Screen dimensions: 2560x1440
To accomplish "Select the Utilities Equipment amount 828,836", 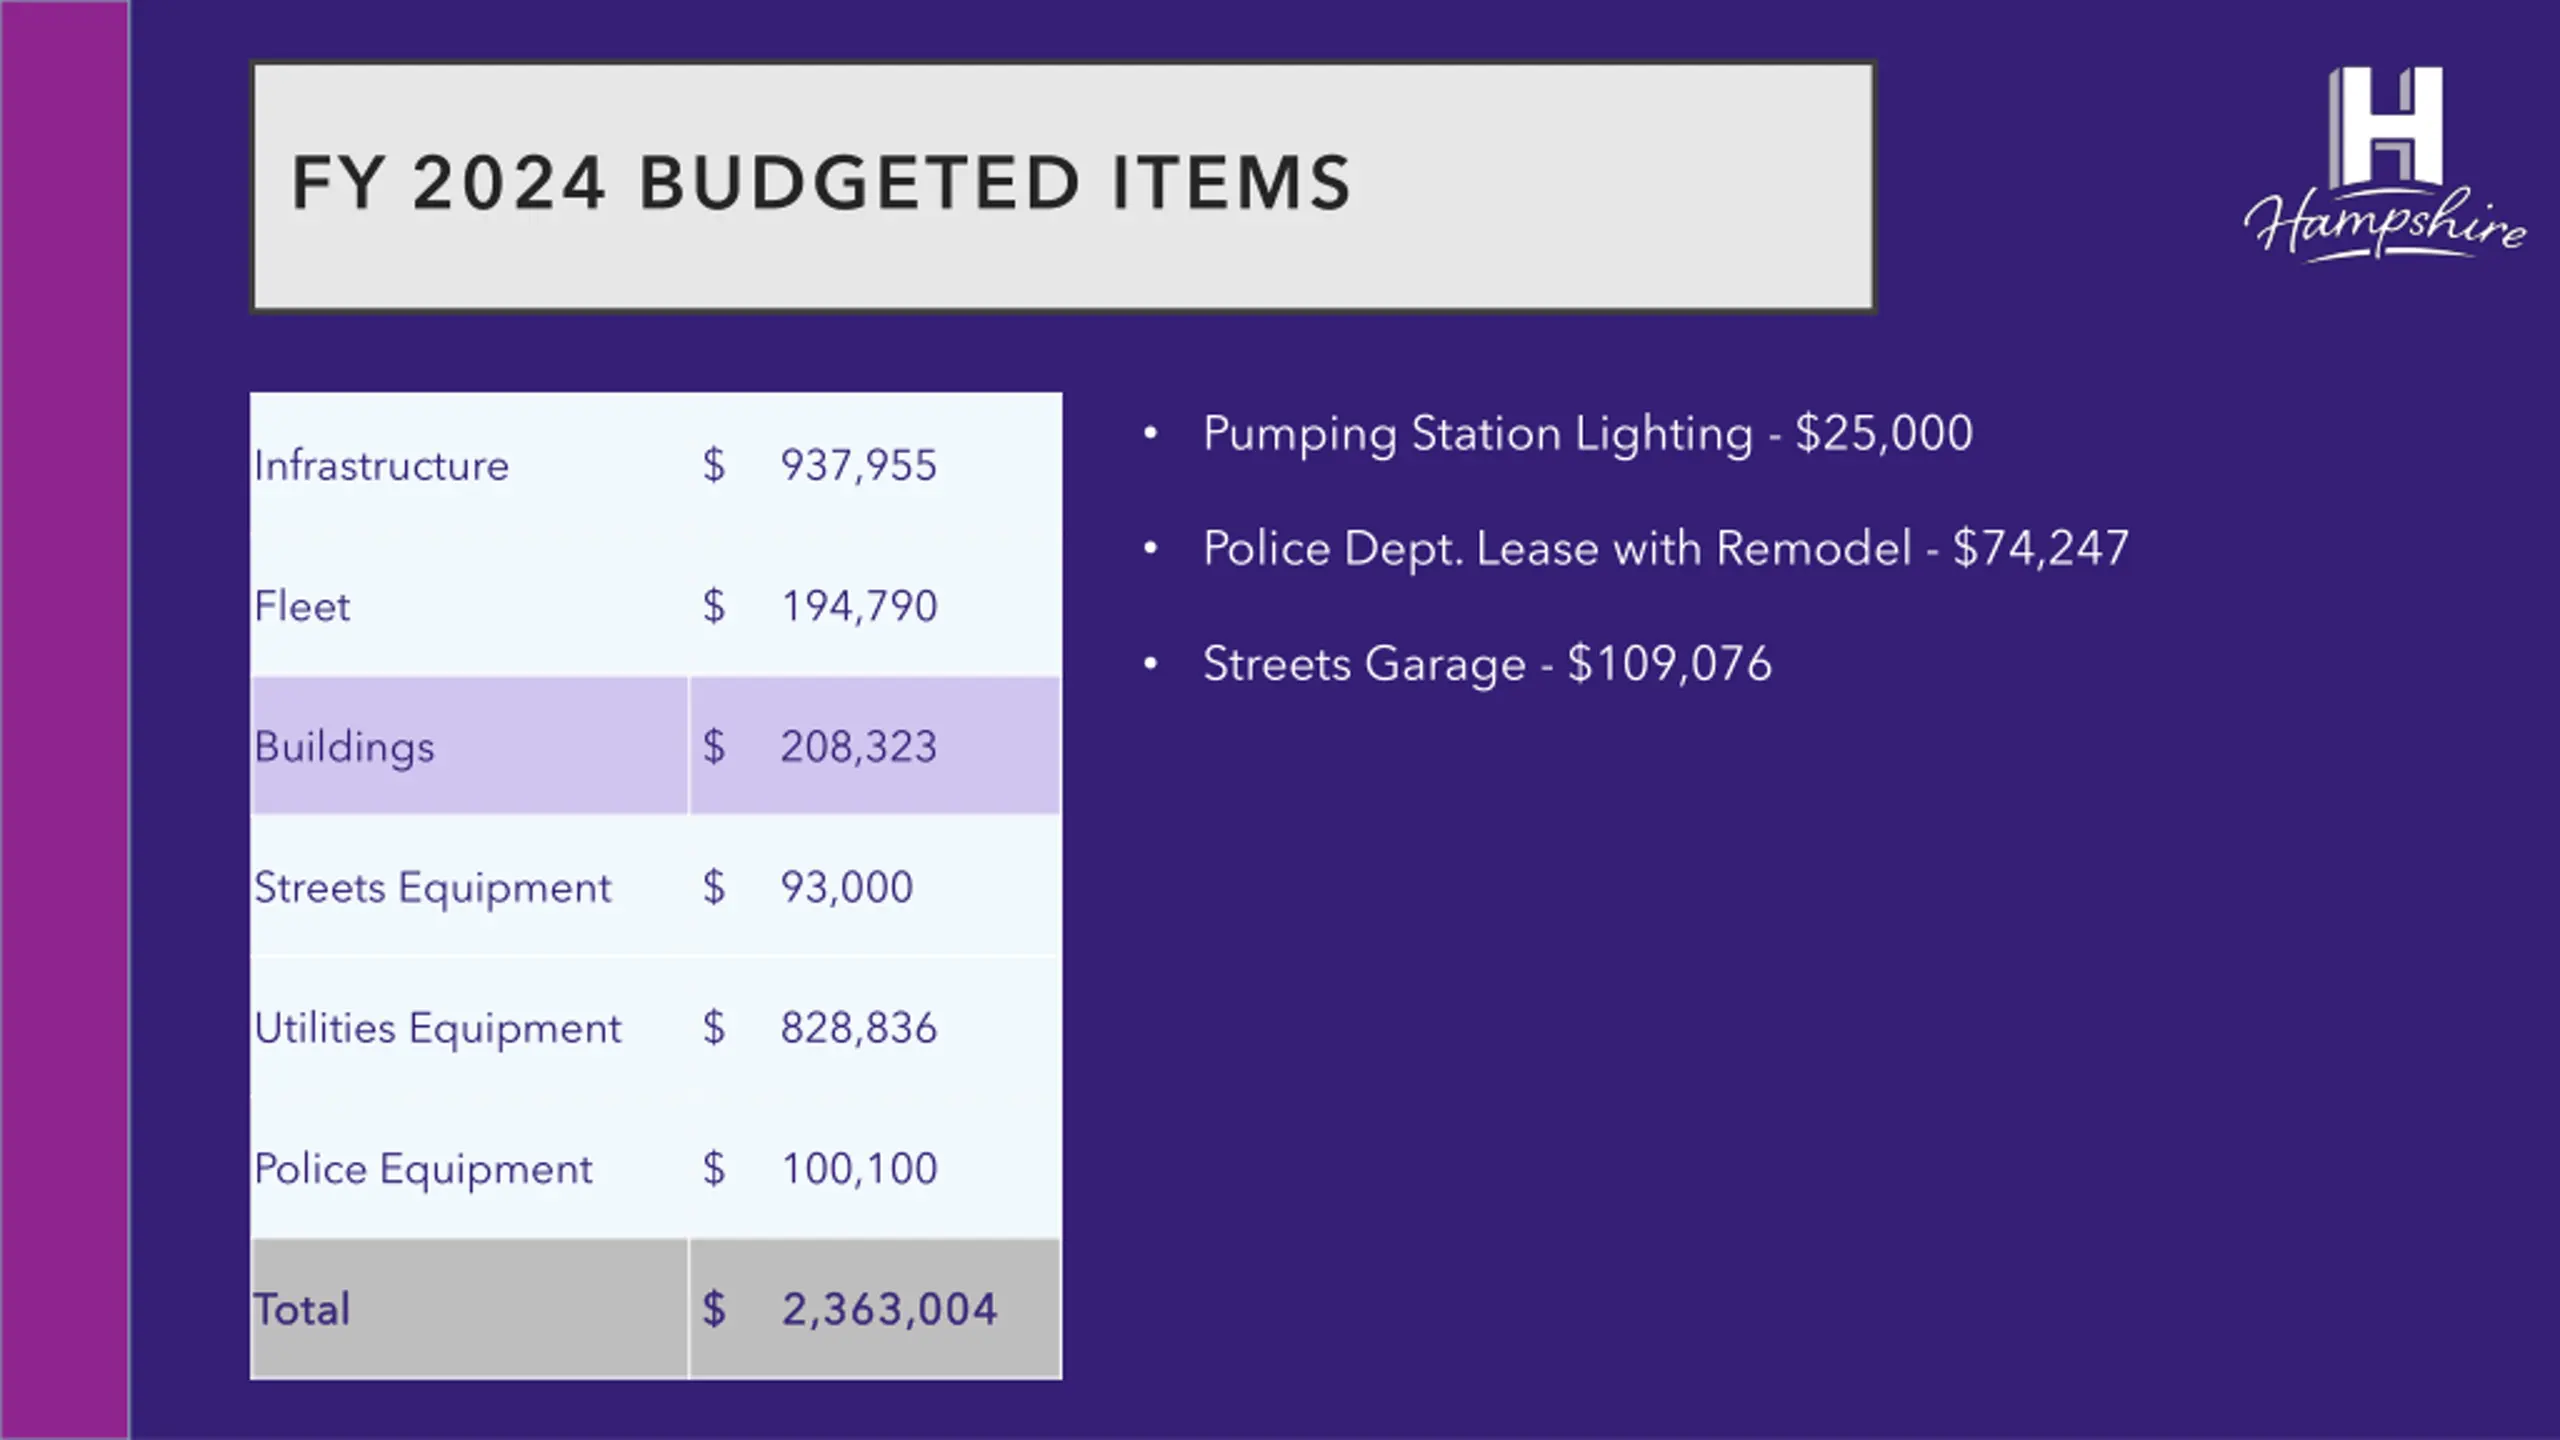I will 858,1028.
